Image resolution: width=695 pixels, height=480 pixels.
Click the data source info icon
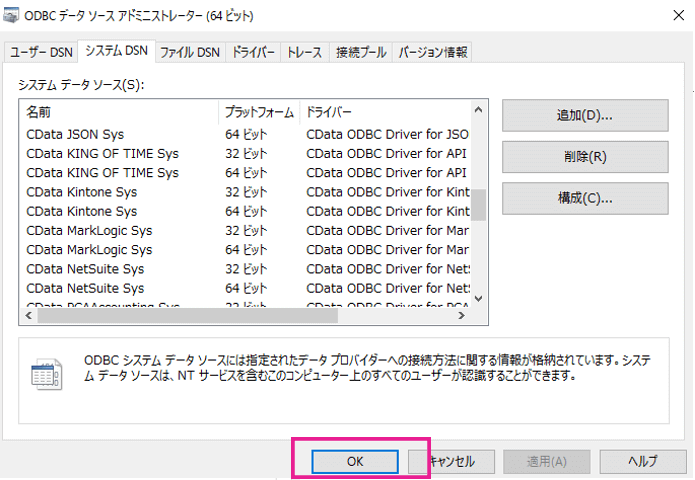47,374
